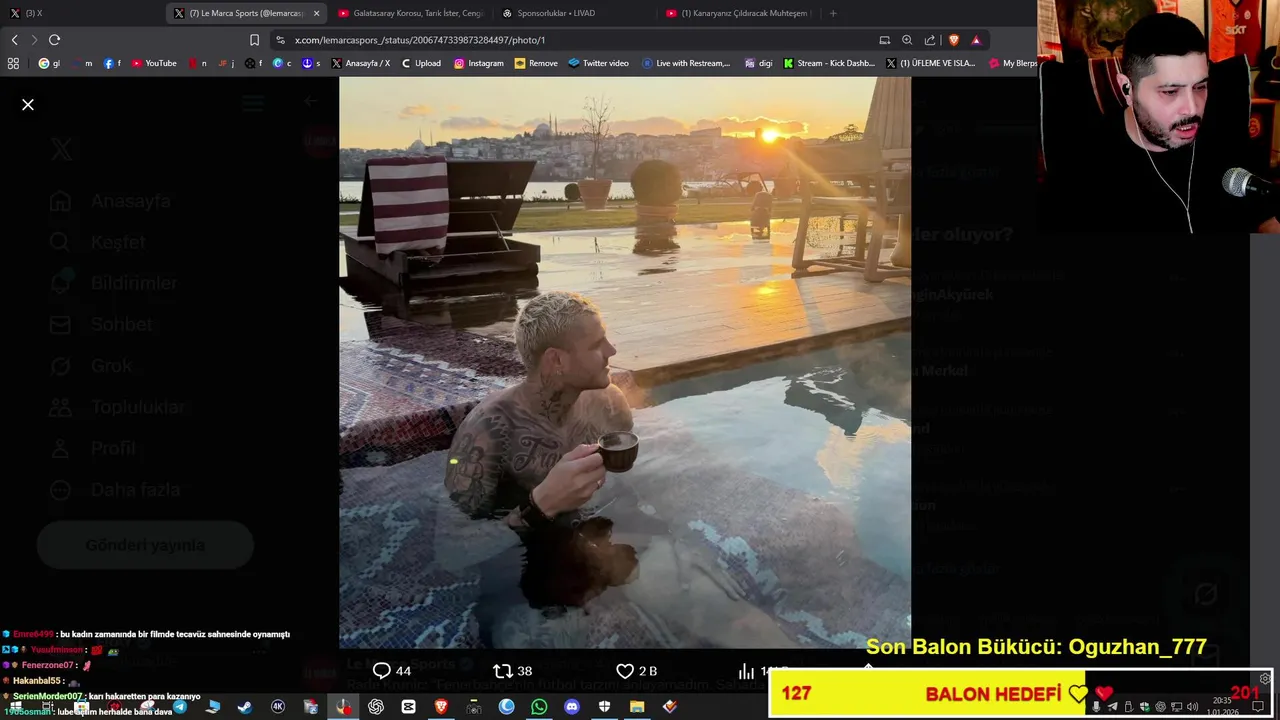Click the tattooed man photo in viewer

click(x=625, y=362)
